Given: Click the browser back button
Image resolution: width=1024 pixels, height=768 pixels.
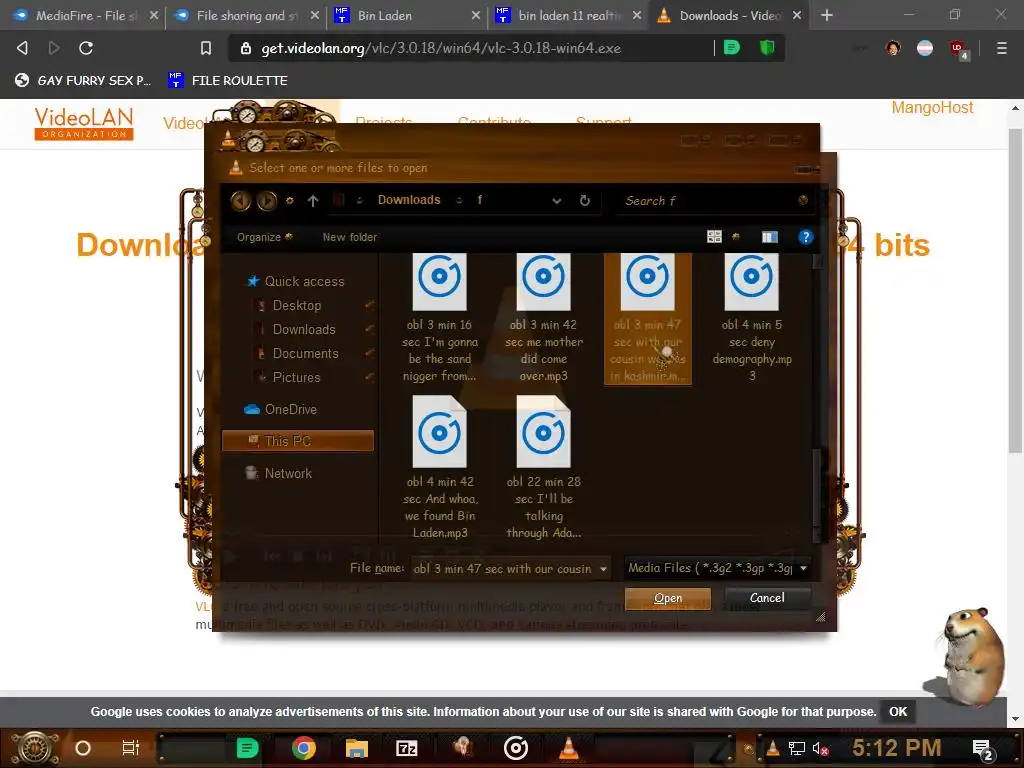Looking at the screenshot, I should (x=22, y=48).
